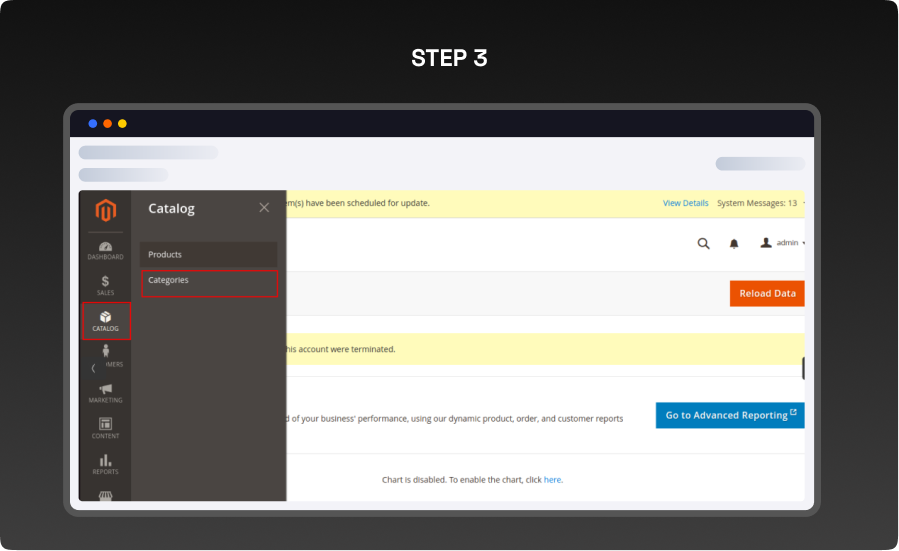Open the notifications bell icon
This screenshot has height=551, width=899.
[x=733, y=243]
